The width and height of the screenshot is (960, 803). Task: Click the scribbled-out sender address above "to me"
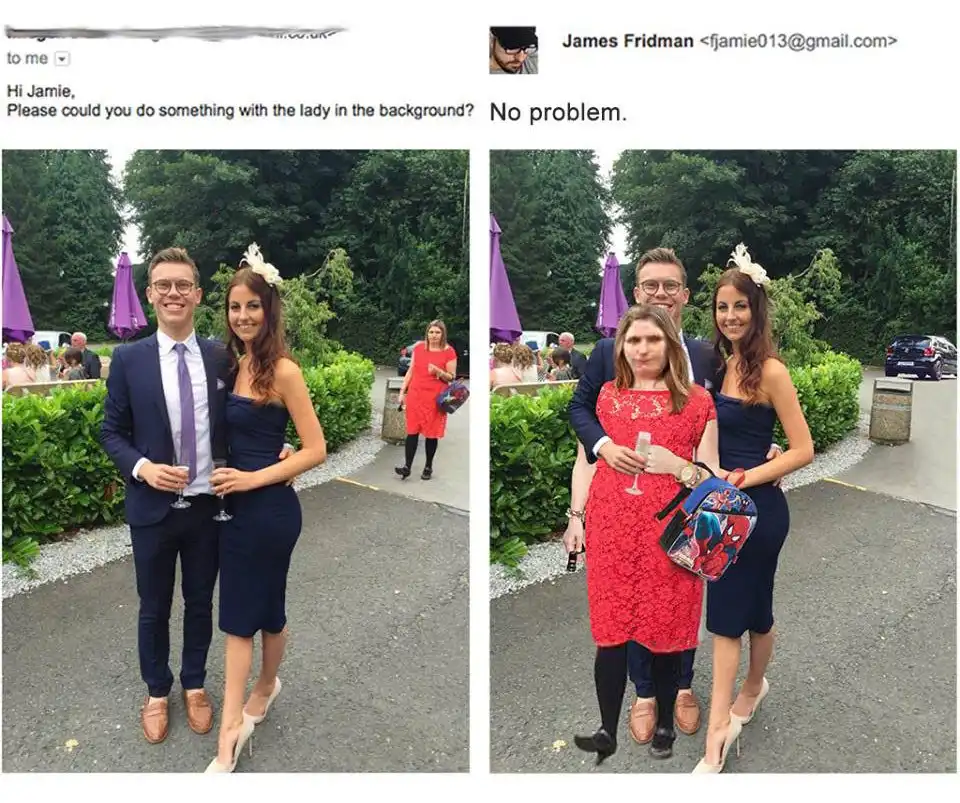tap(176, 34)
